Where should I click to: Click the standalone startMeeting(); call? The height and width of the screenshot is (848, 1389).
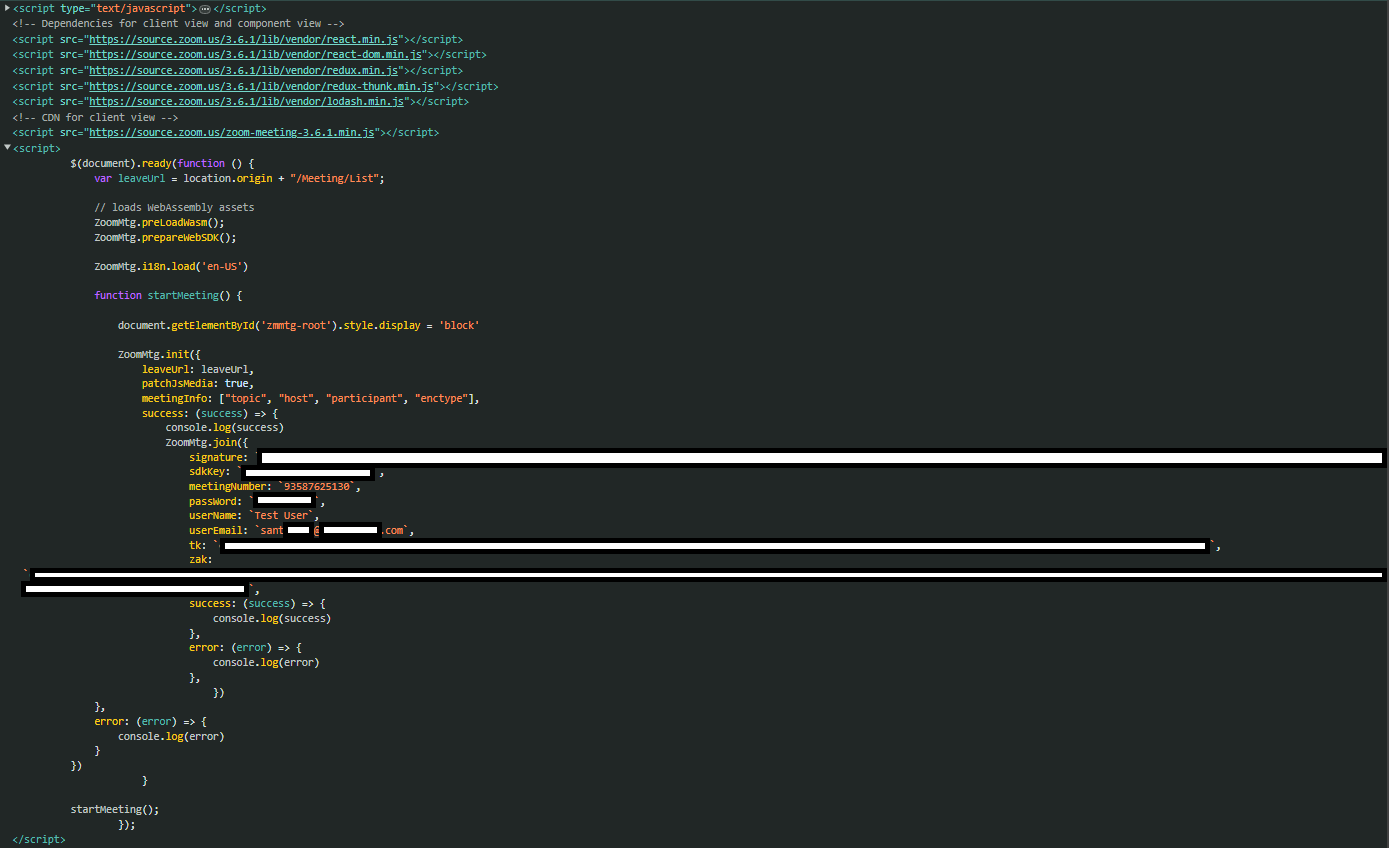115,809
